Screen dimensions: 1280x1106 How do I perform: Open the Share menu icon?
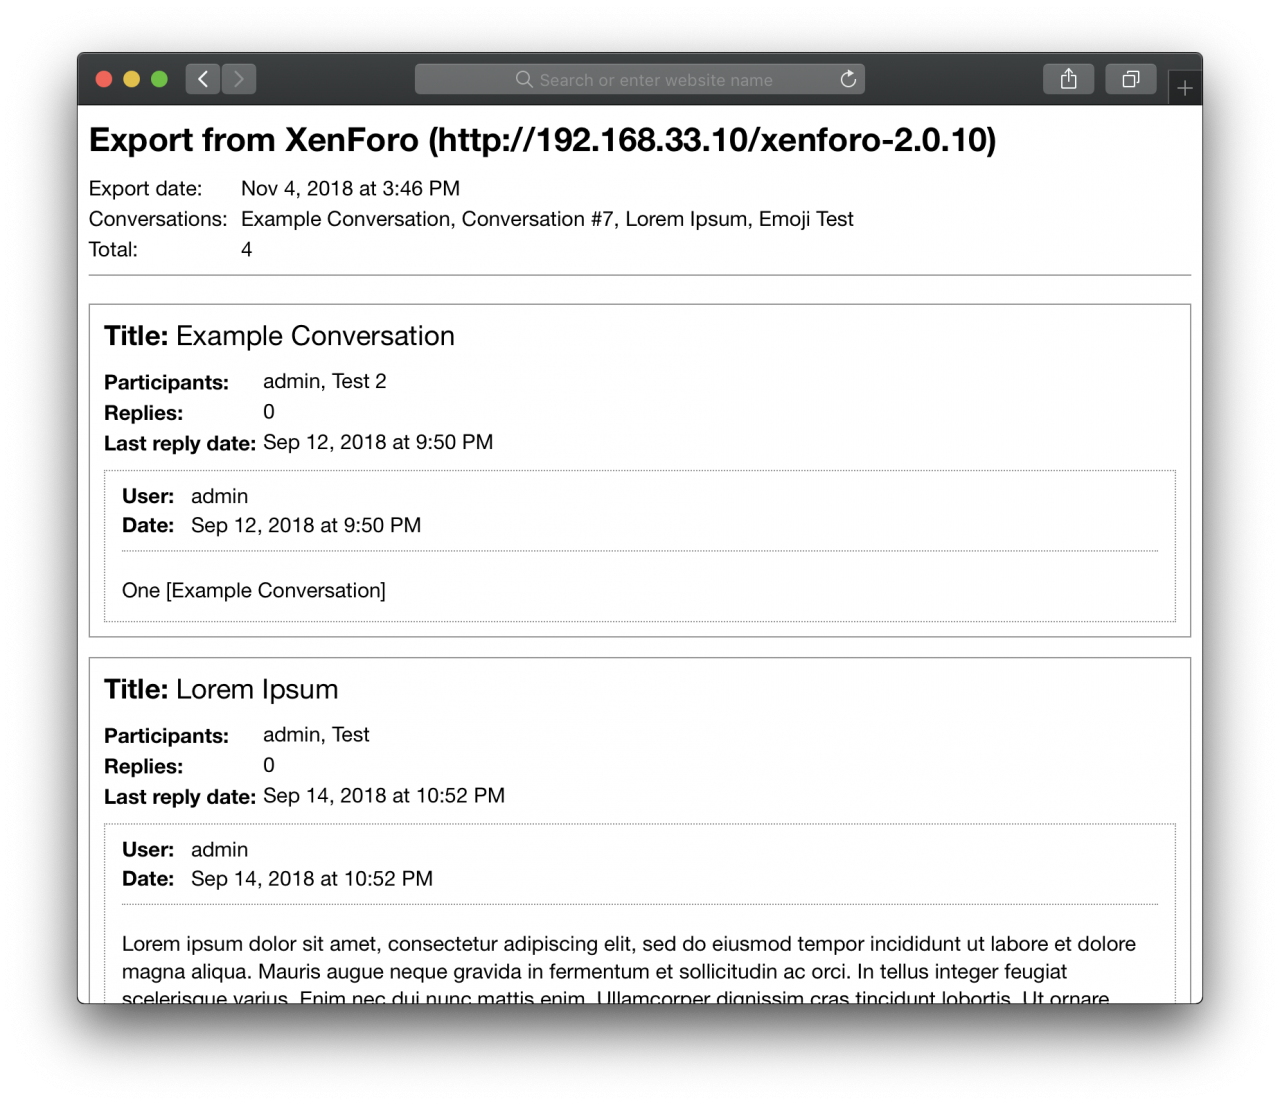coord(1068,79)
